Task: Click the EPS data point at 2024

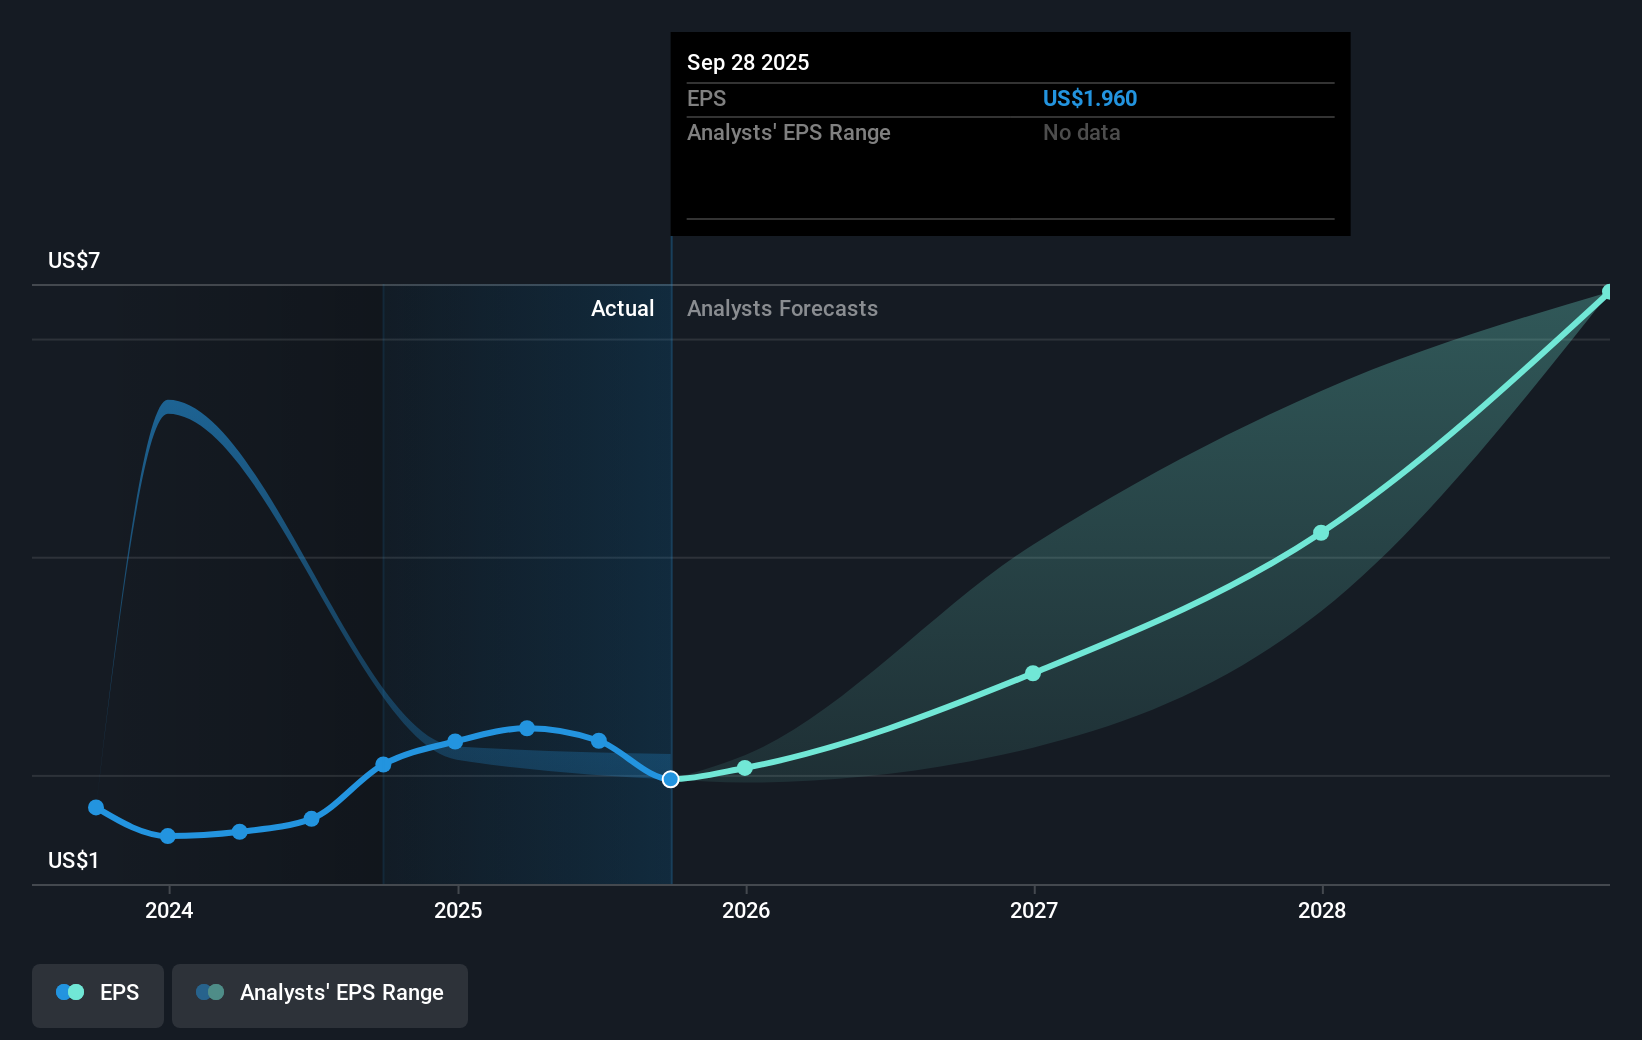Action: [168, 836]
